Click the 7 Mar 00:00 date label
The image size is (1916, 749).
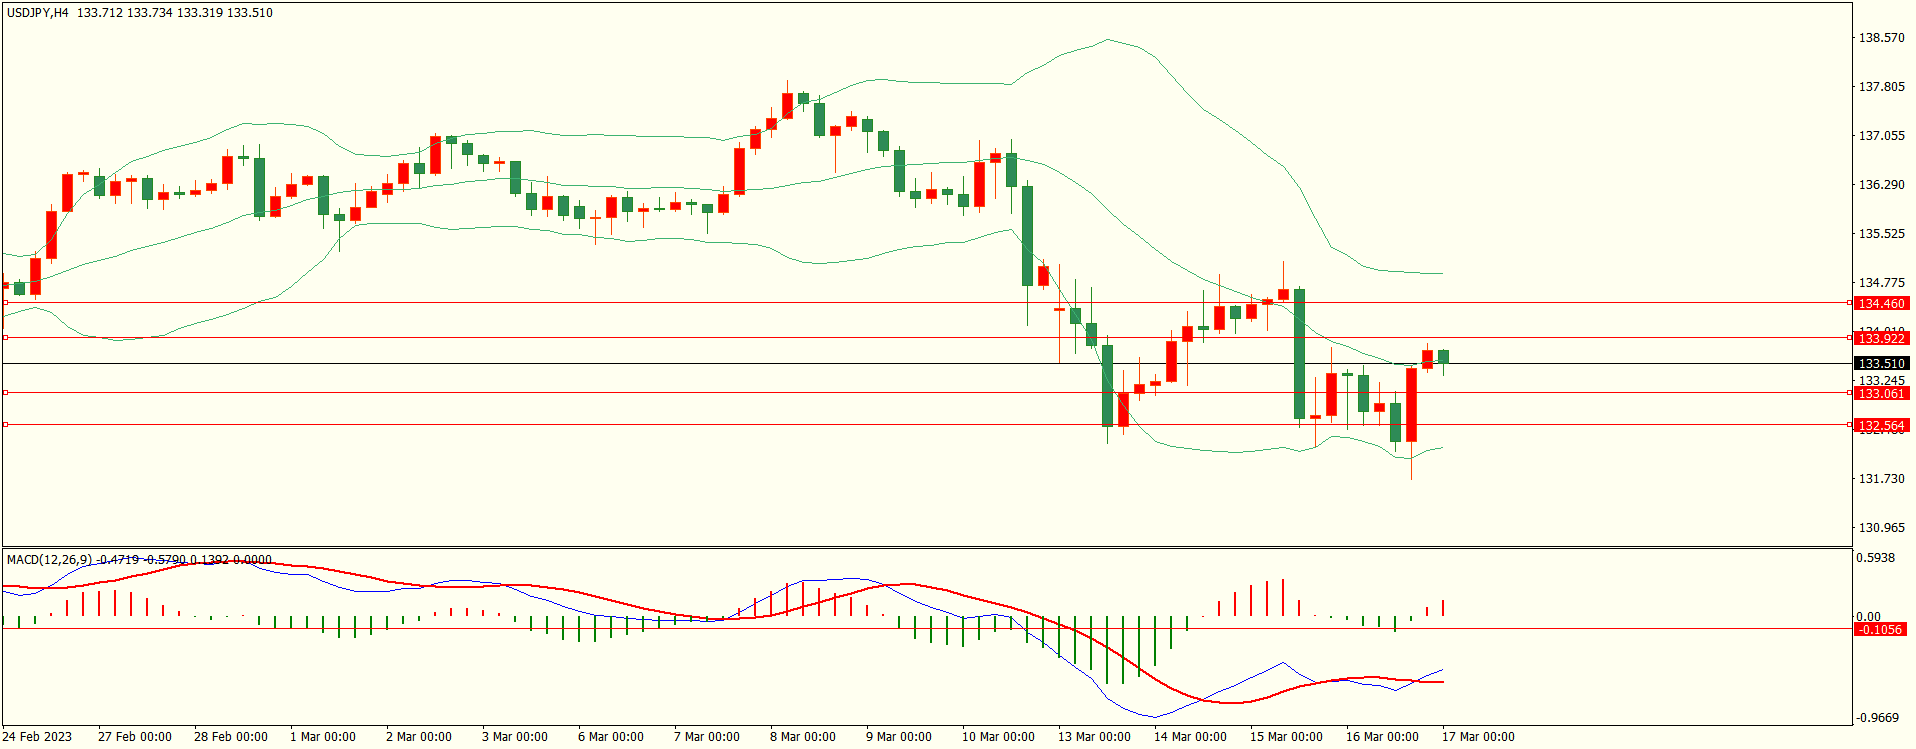pyautogui.click(x=707, y=737)
